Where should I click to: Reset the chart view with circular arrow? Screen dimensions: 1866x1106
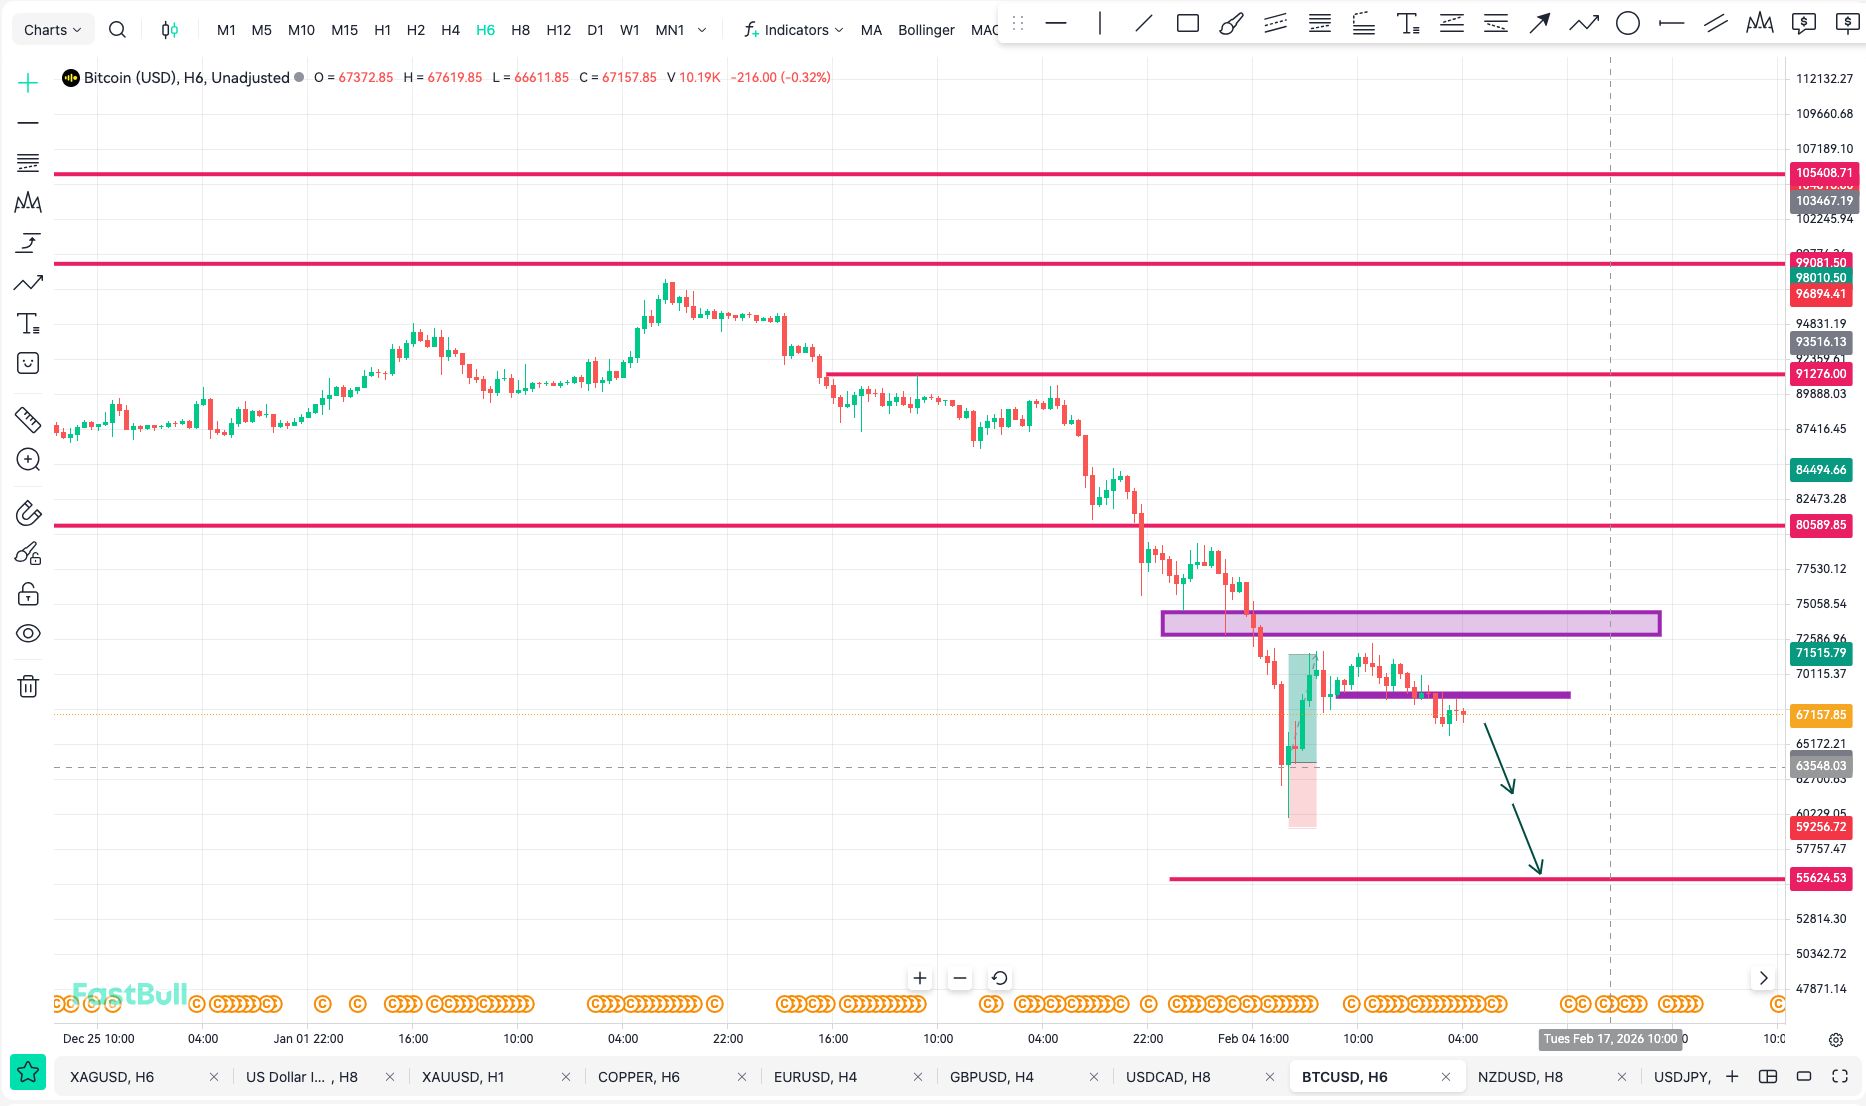[999, 978]
